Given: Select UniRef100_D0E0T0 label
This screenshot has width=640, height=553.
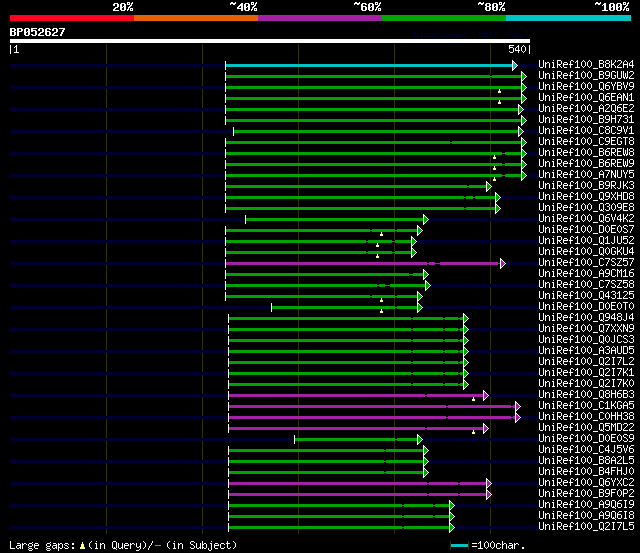Looking at the screenshot, I should coord(586,306).
